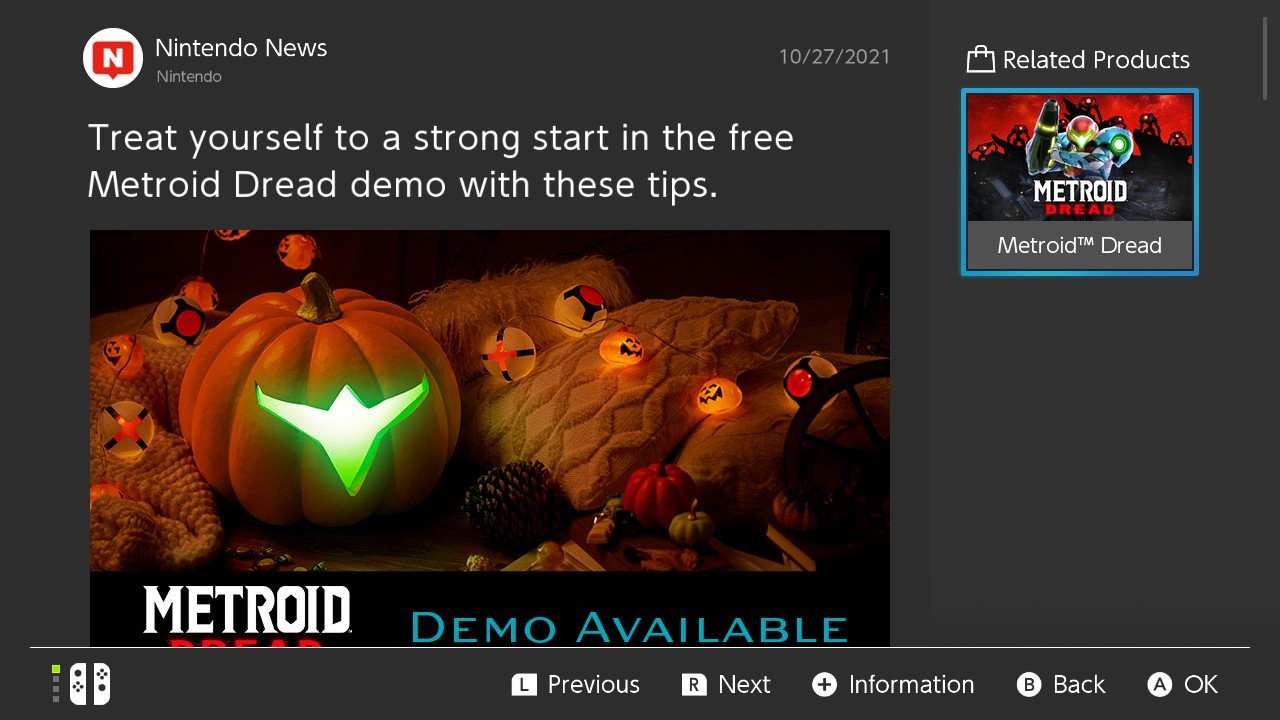Click the A button OK icon
Image resolution: width=1280 pixels, height=720 pixels.
(1160, 685)
